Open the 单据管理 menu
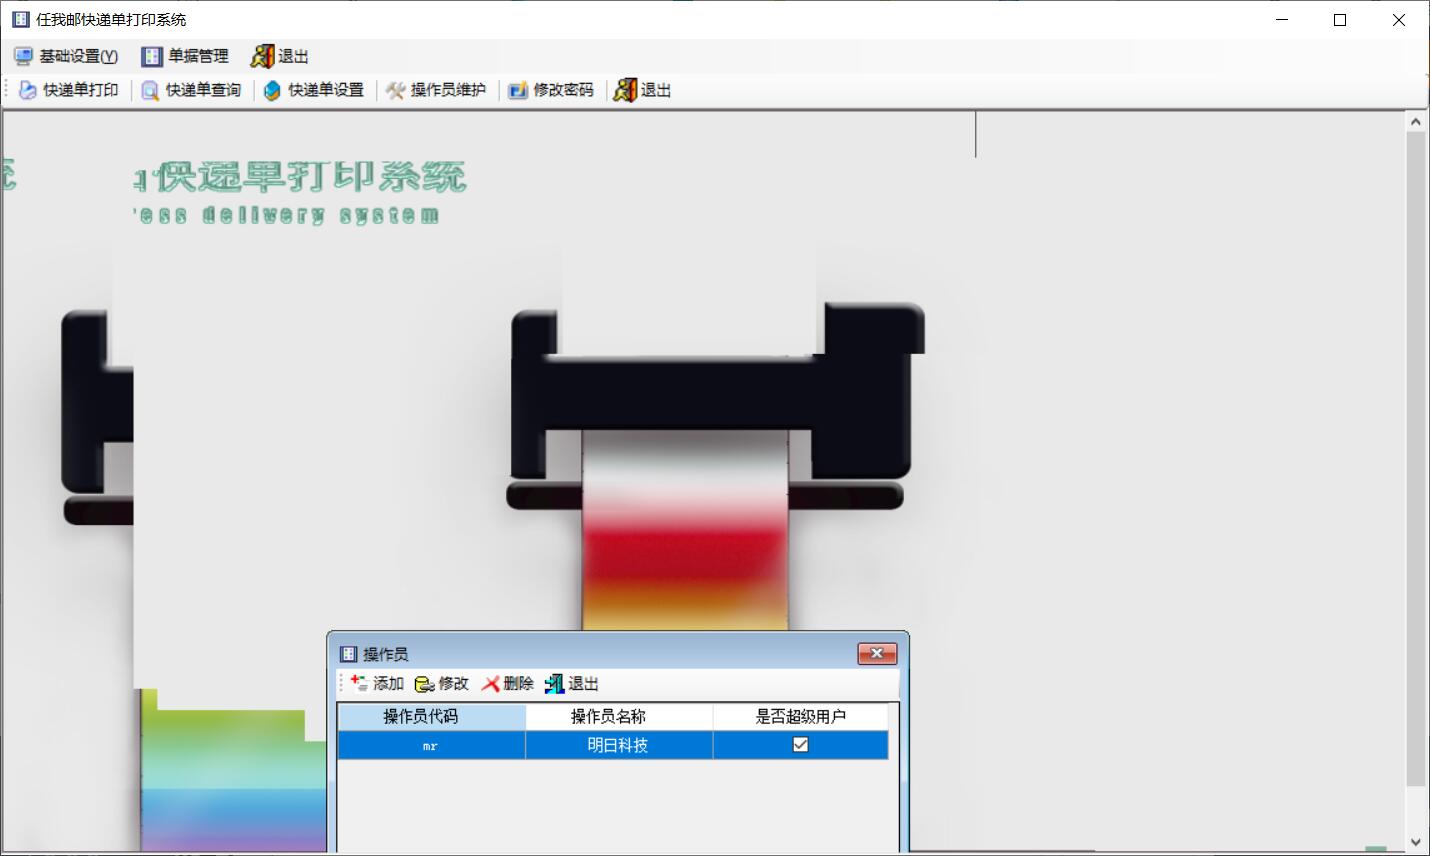1430x856 pixels. [x=186, y=56]
